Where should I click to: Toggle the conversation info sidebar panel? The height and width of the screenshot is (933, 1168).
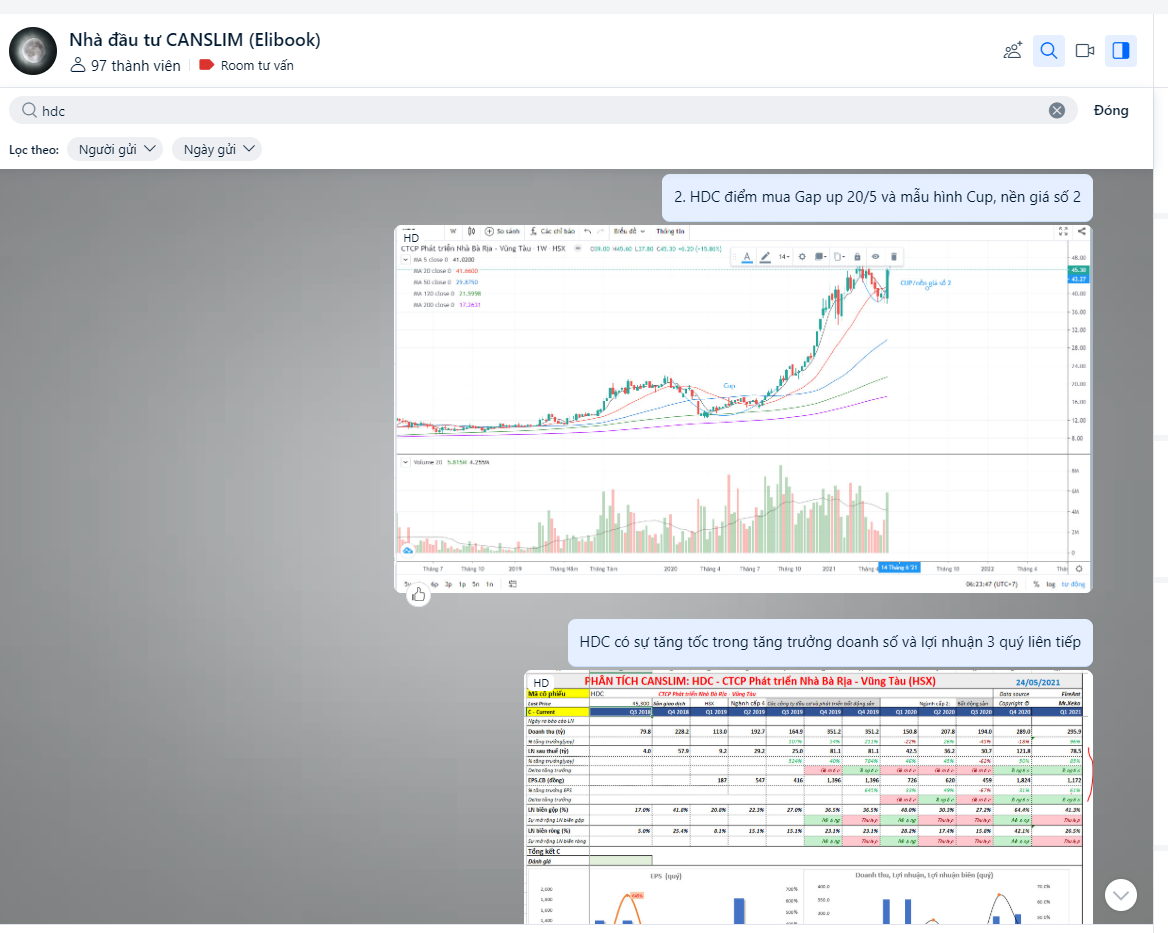(1120, 51)
